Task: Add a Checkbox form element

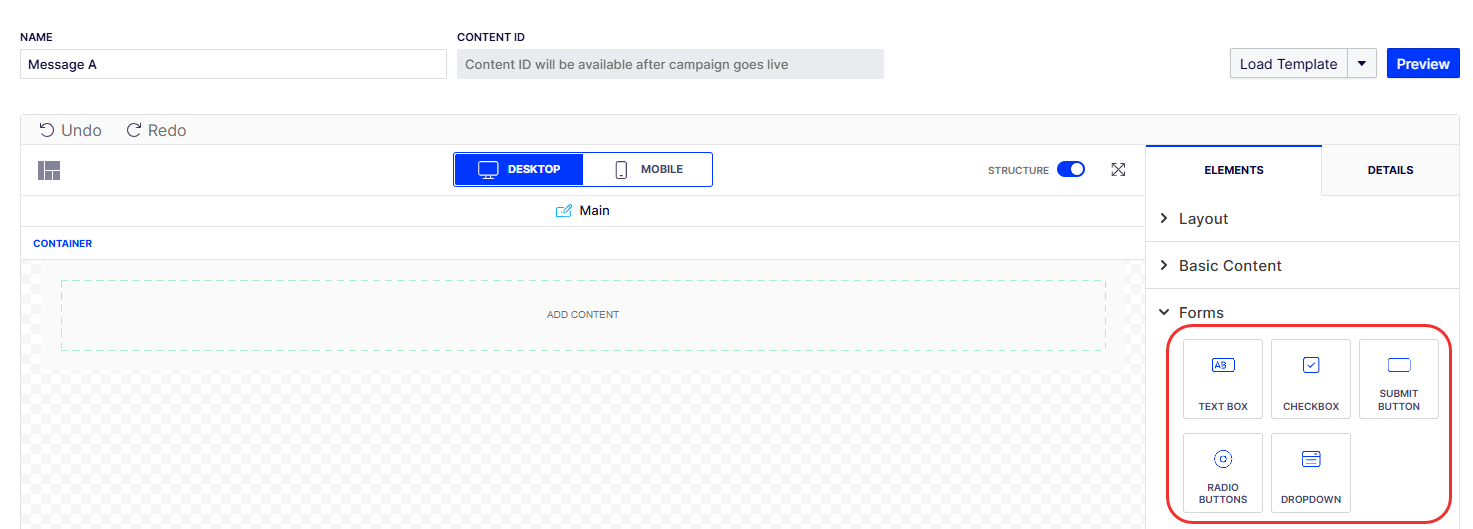Action: (x=1310, y=378)
